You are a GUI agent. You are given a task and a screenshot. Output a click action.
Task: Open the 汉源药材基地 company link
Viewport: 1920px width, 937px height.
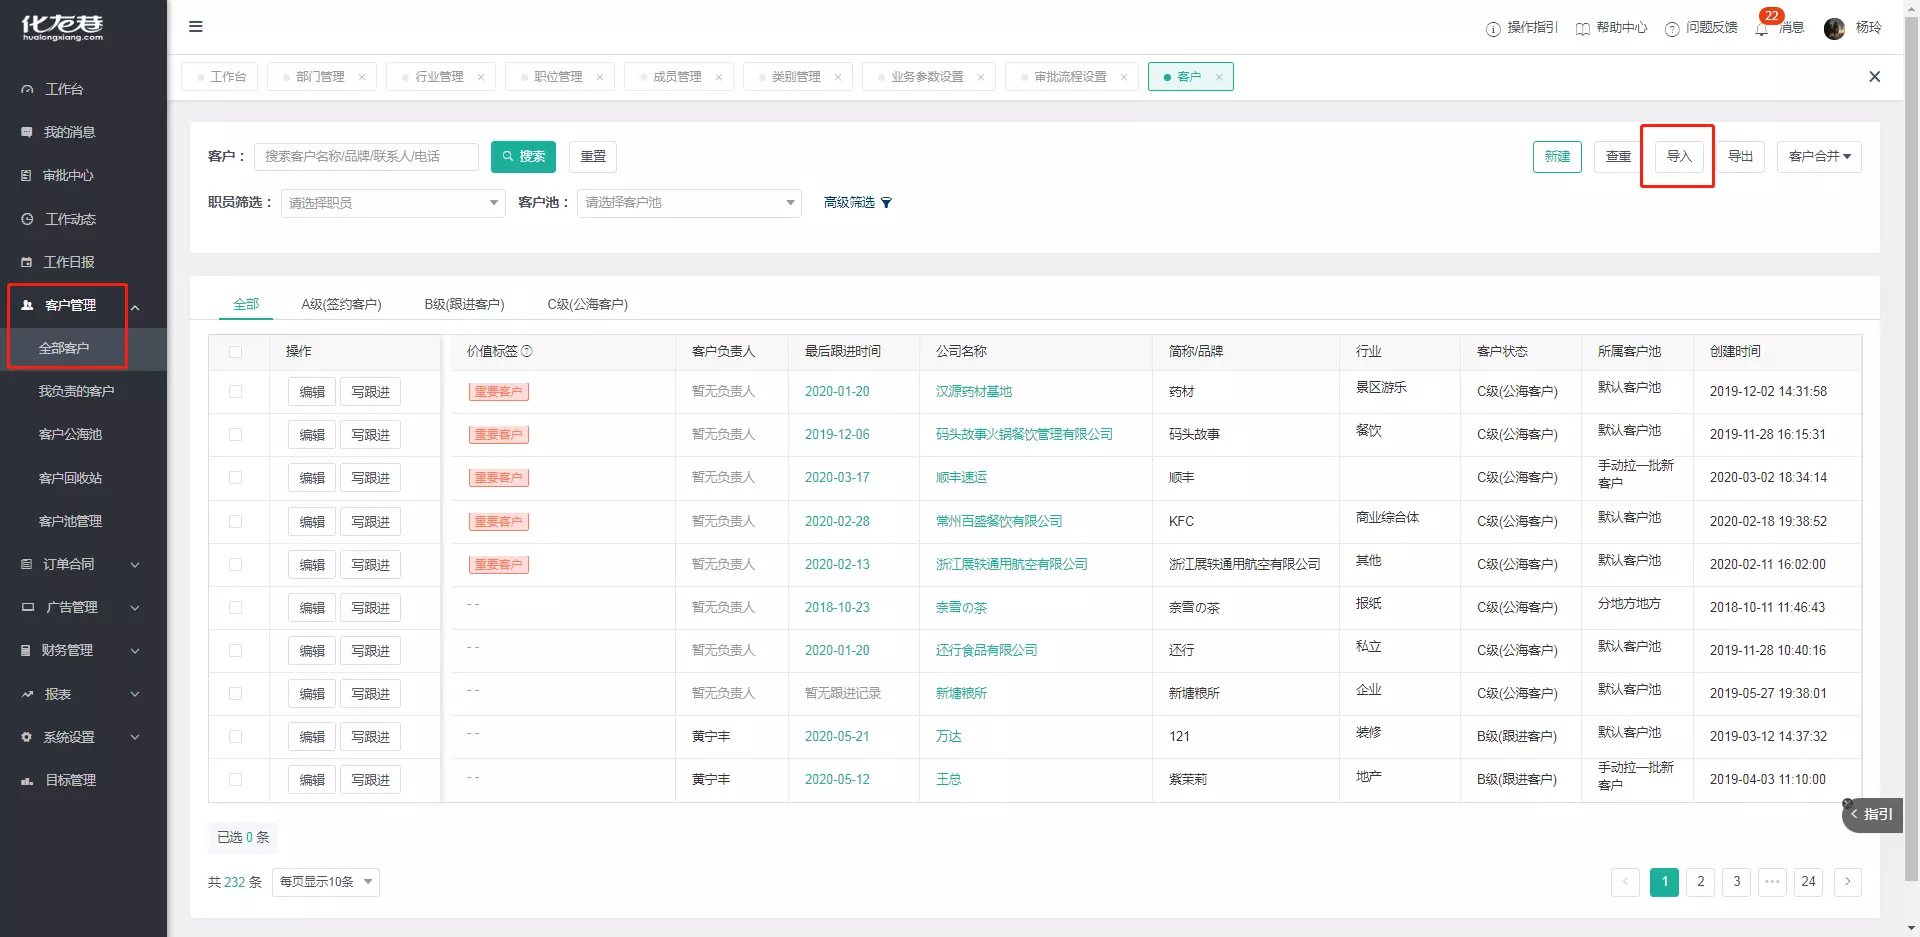click(x=973, y=391)
